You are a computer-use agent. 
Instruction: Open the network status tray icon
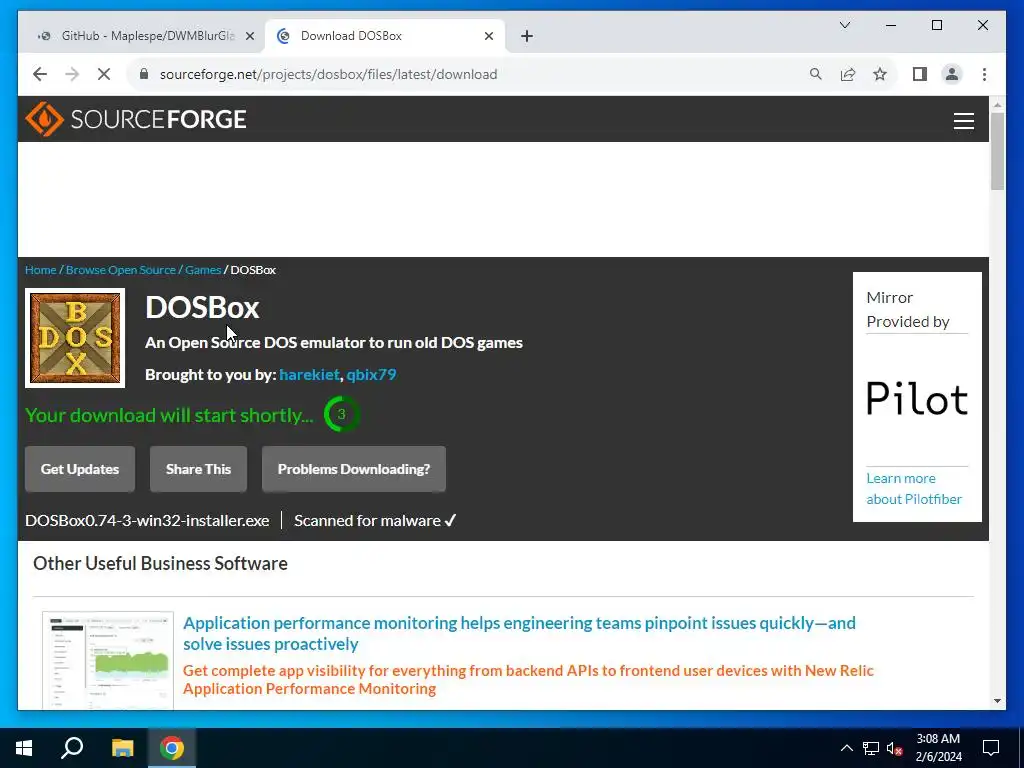[x=871, y=748]
